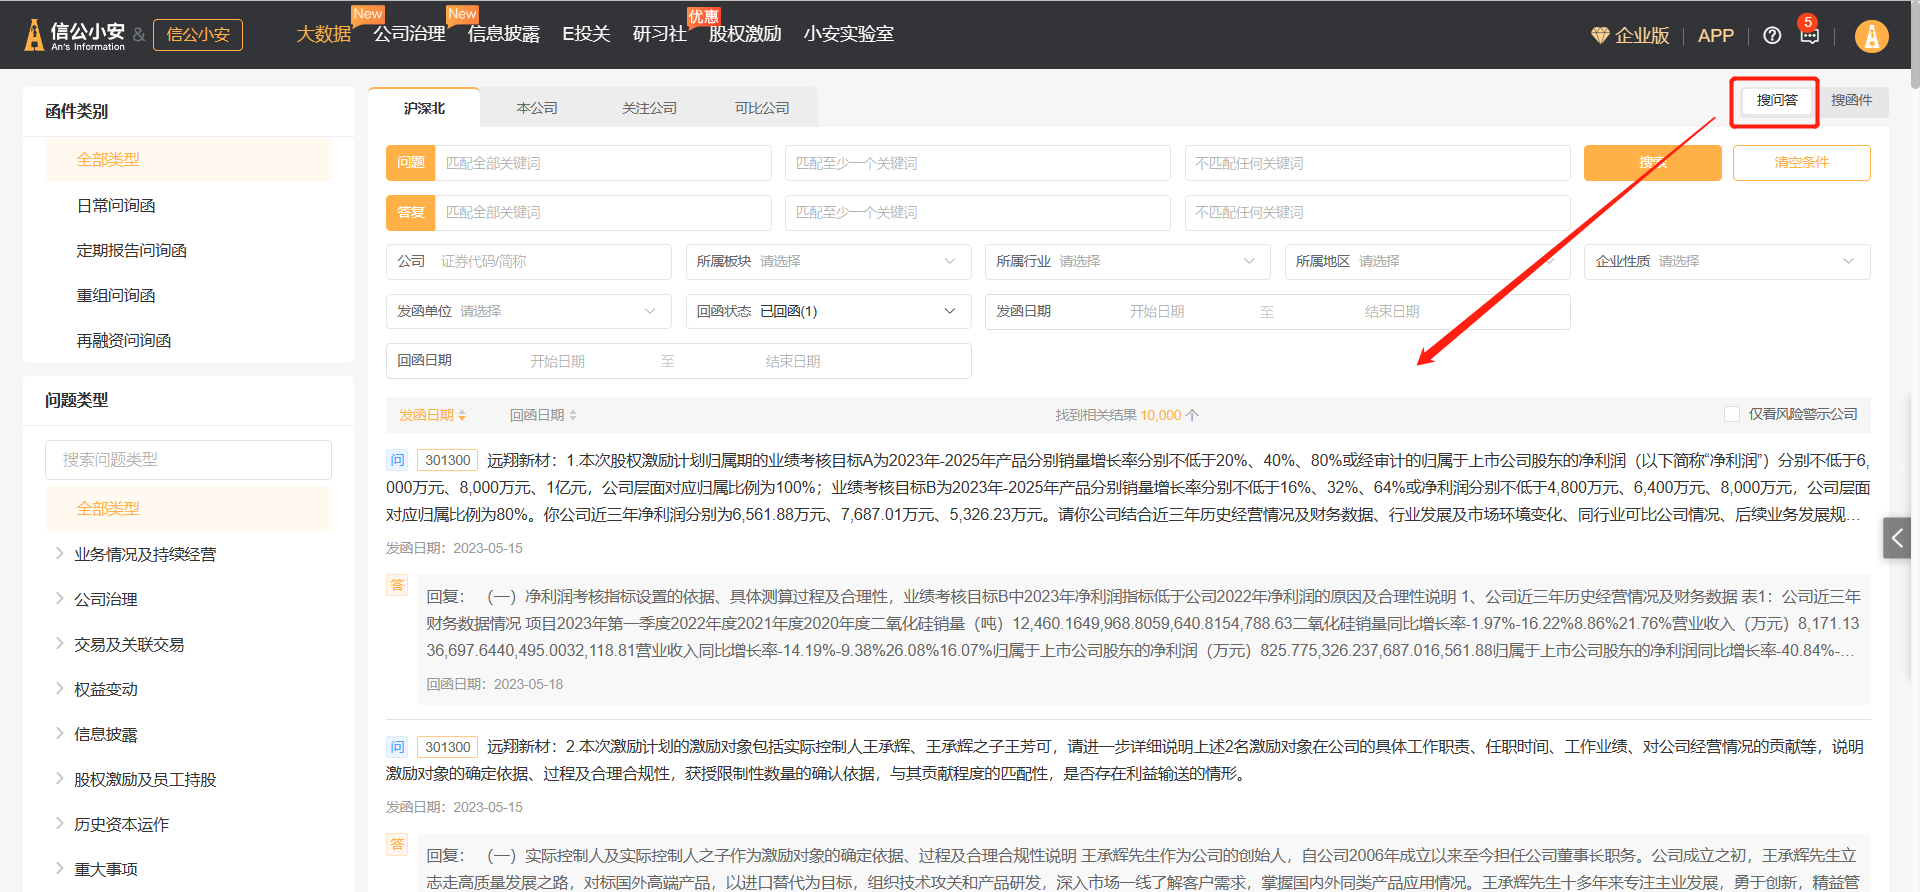
Task: Enable the 仅看风险警示公司 checkbox
Action: click(x=1732, y=414)
